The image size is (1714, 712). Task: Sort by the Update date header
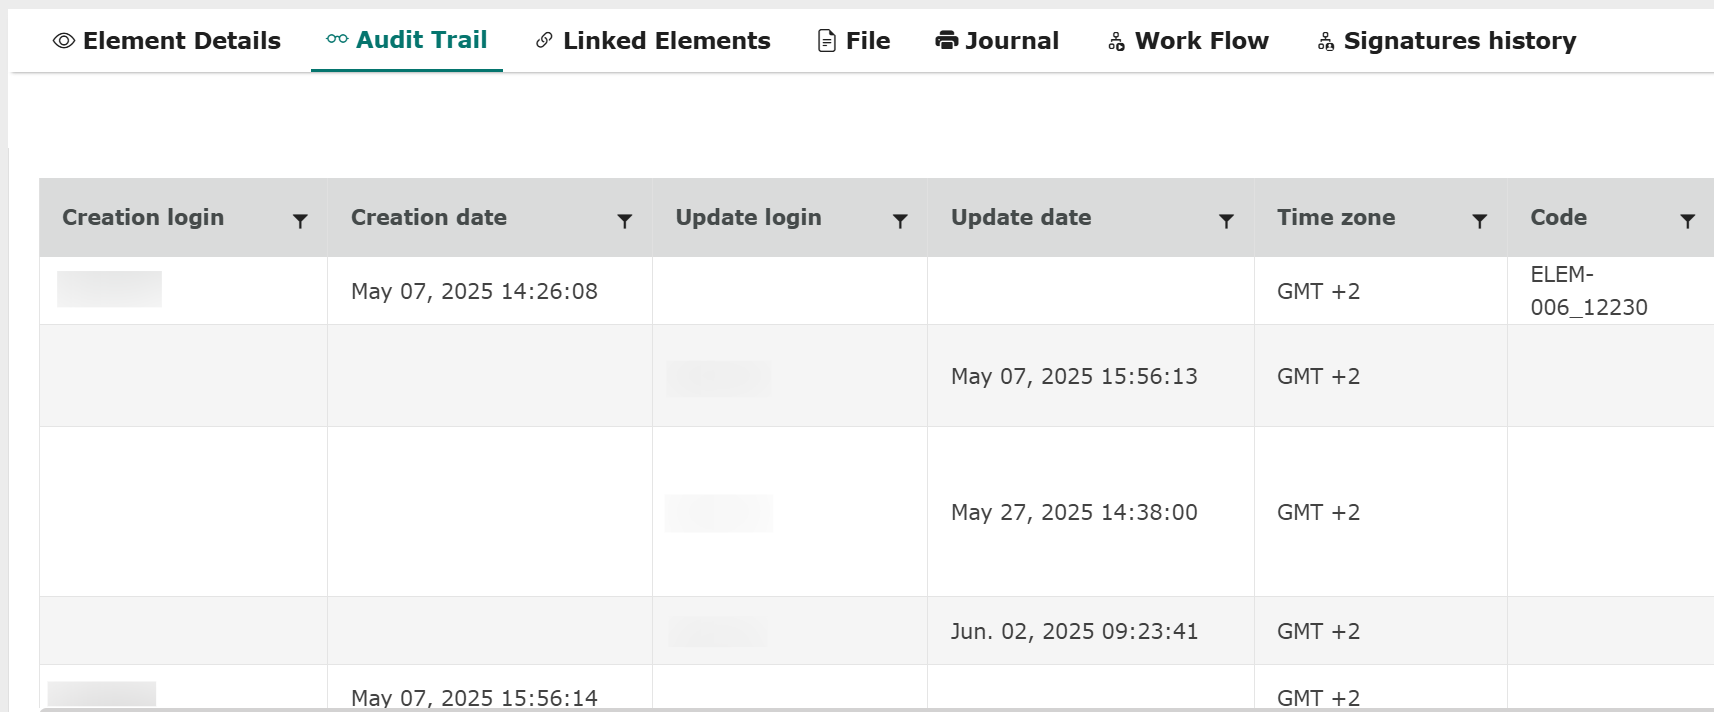1021,218
